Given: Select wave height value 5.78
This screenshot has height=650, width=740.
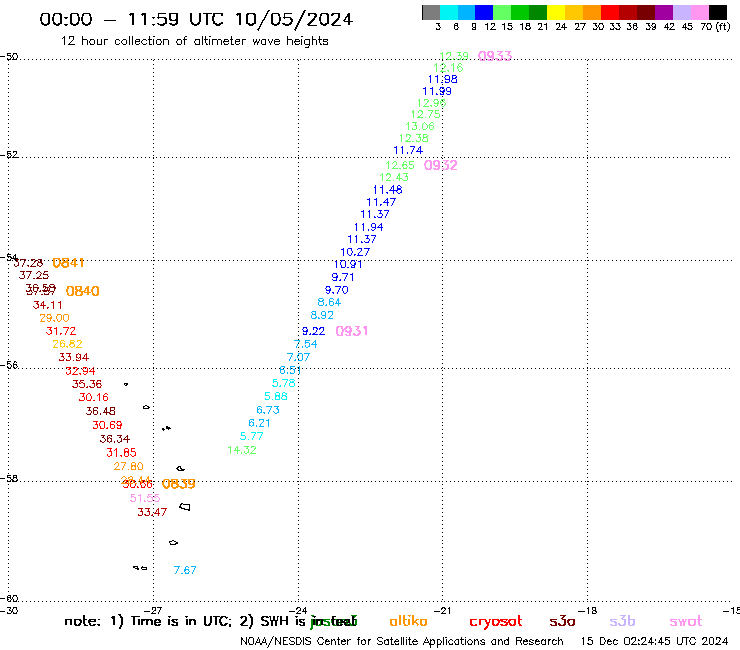Looking at the screenshot, I should pos(284,383).
